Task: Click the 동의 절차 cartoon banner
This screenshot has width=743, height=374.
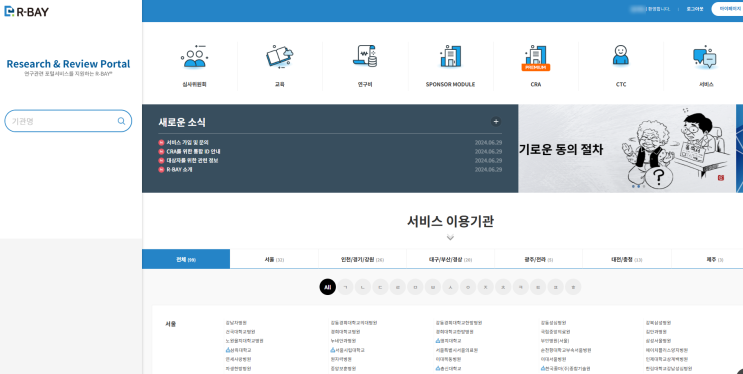Action: click(x=627, y=148)
